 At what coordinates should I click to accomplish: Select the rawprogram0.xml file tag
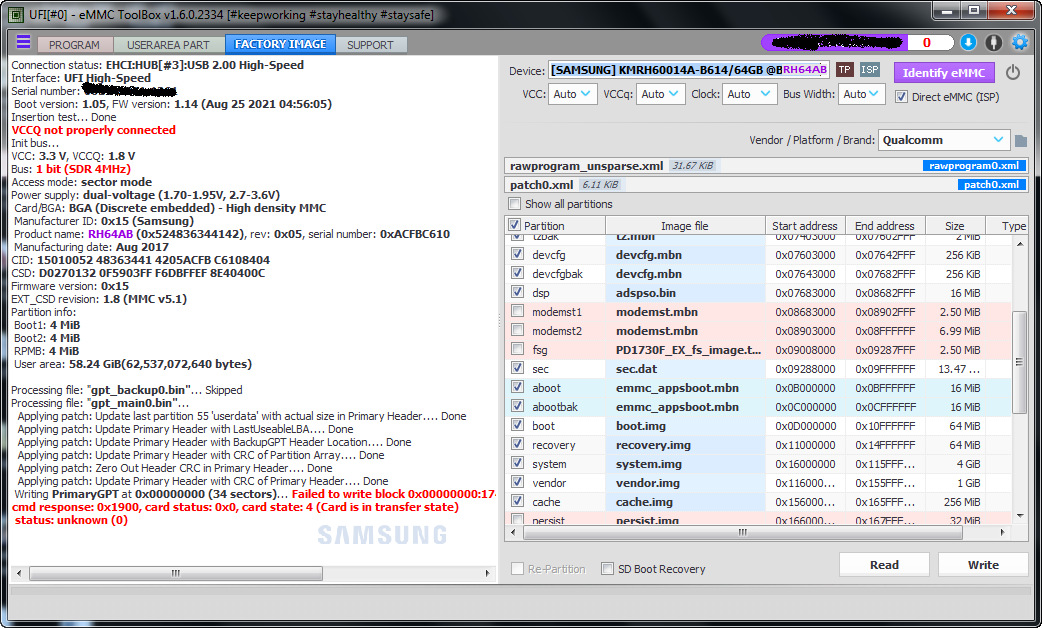pos(973,166)
